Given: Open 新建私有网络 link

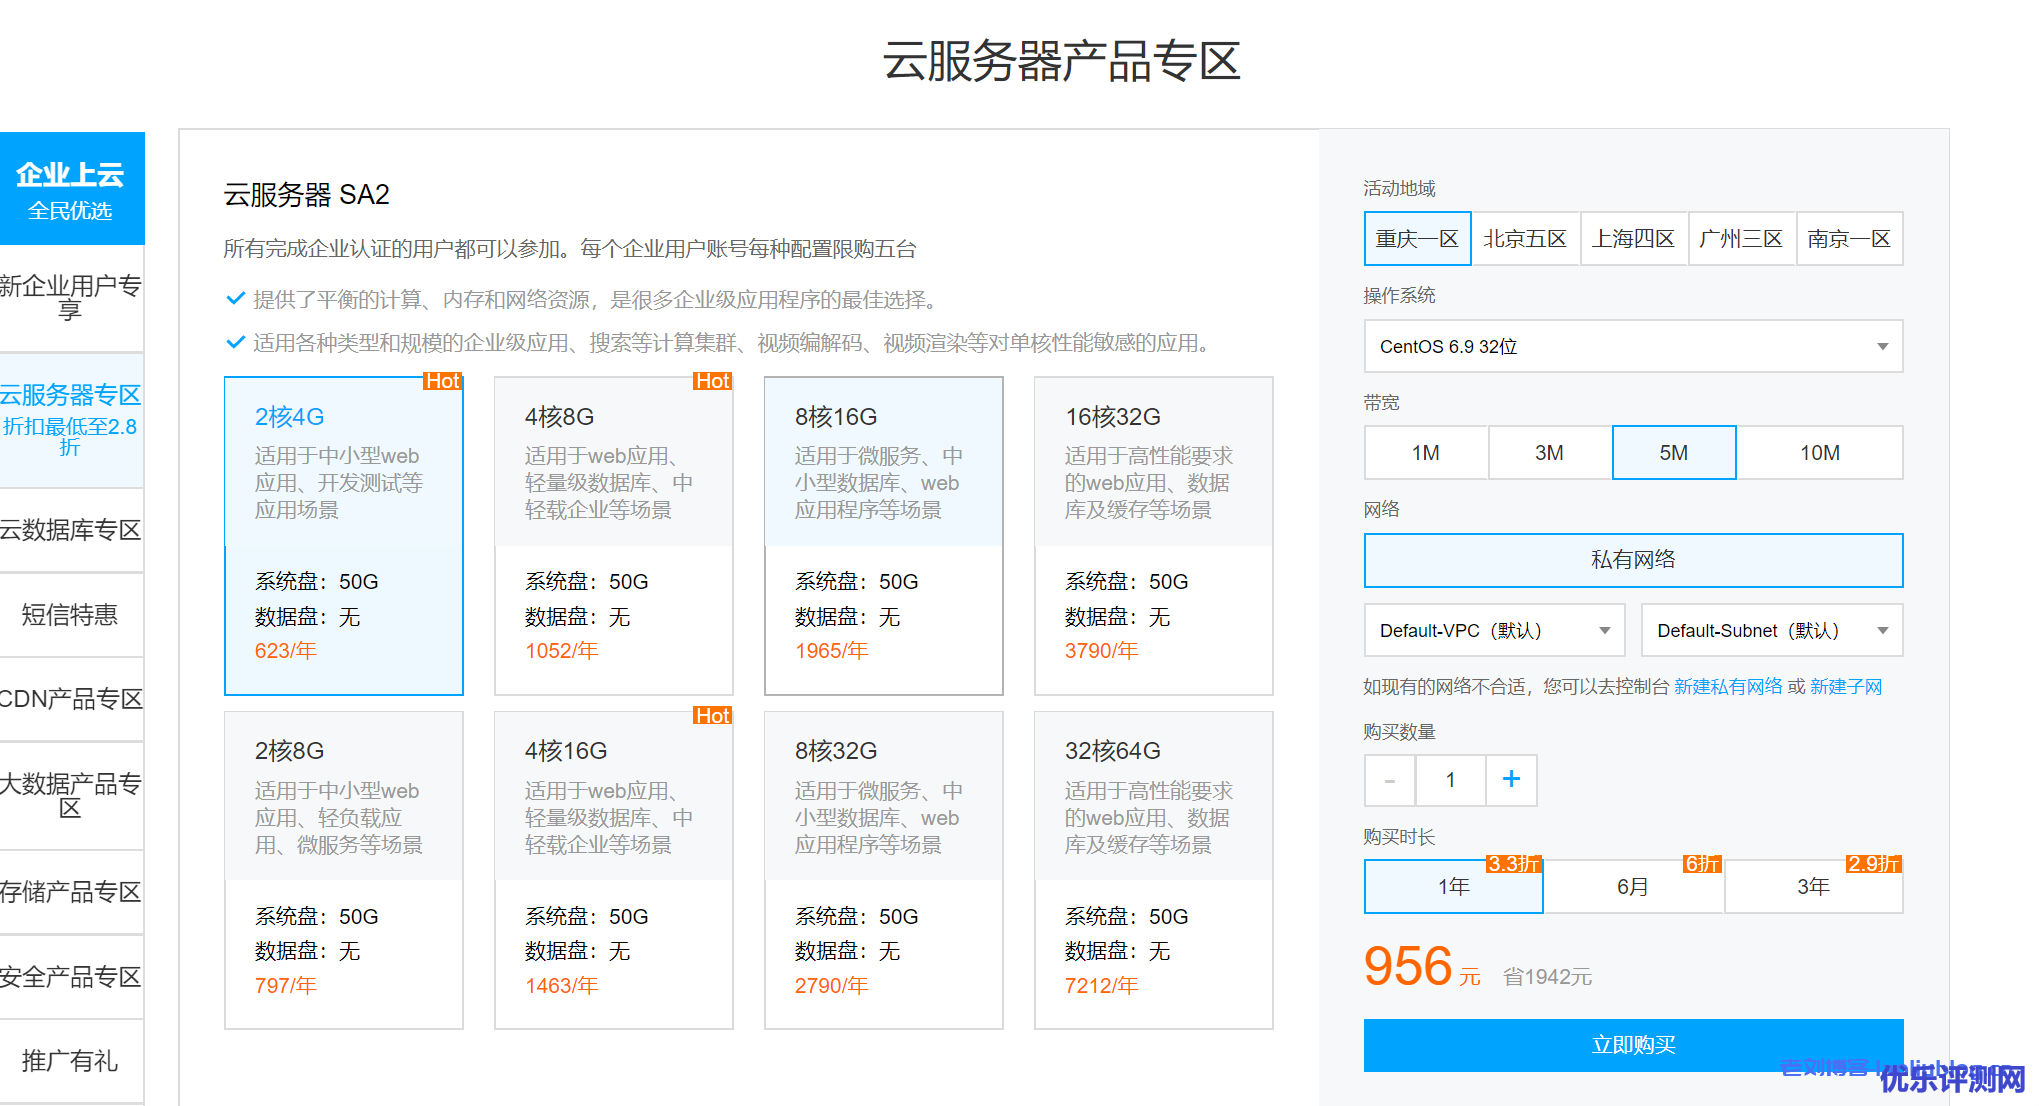Looking at the screenshot, I should 1728,687.
